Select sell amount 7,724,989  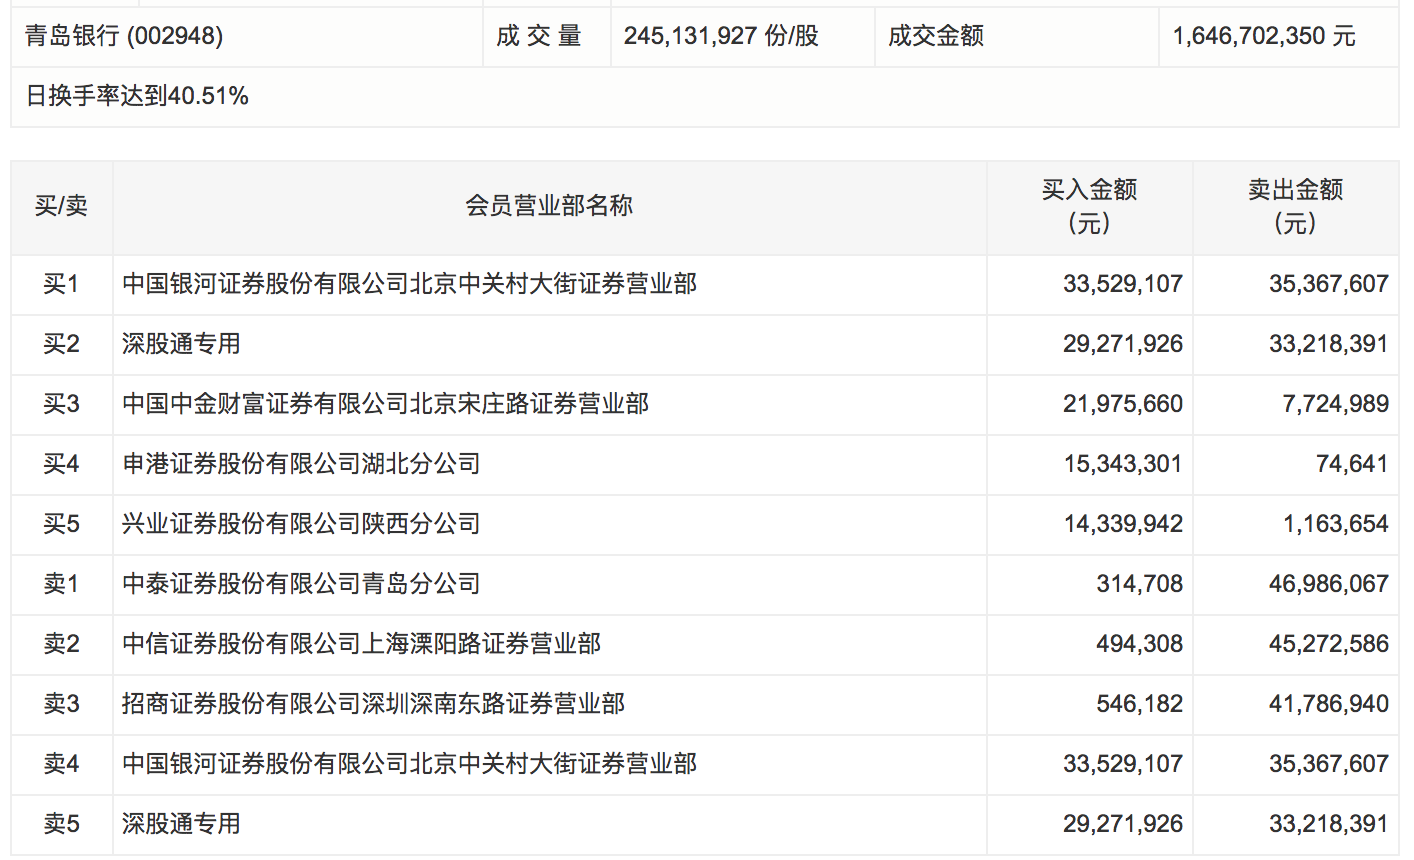(x=1336, y=404)
